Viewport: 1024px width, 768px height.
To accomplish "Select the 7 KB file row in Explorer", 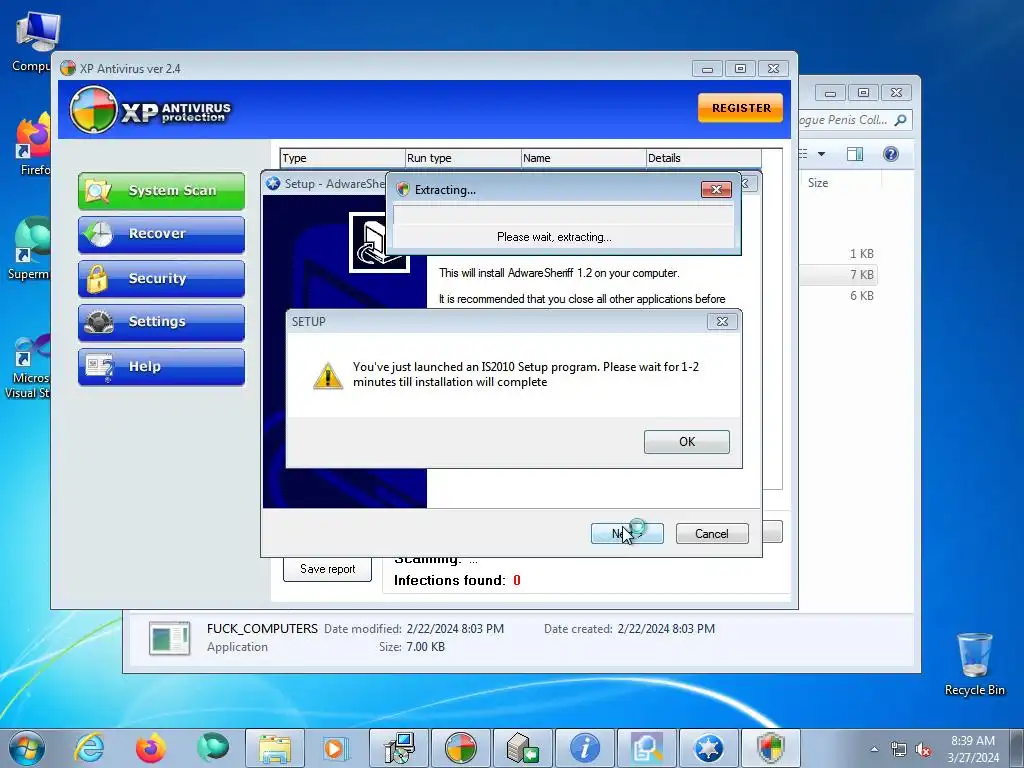I will click(x=839, y=275).
